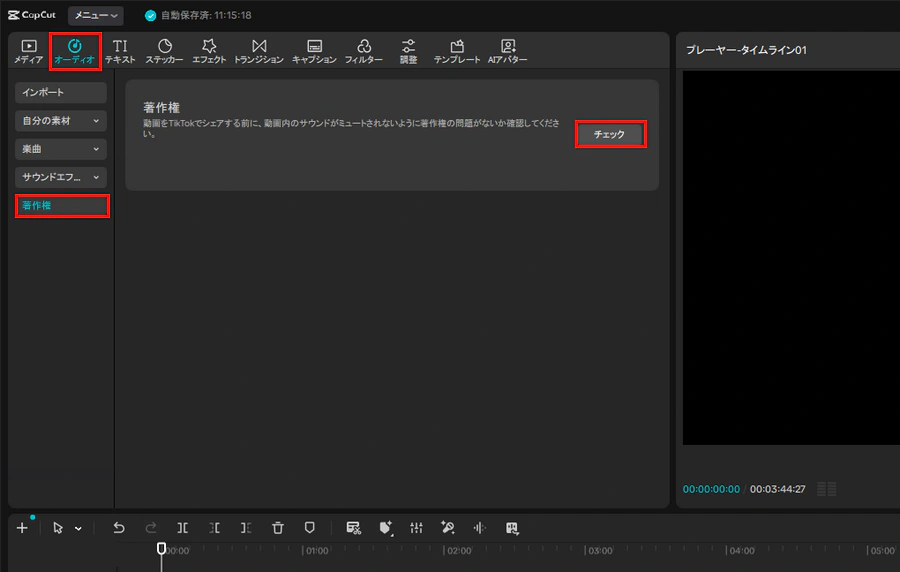Click the チェック copyright button
900x572 pixels.
pyautogui.click(x=611, y=134)
